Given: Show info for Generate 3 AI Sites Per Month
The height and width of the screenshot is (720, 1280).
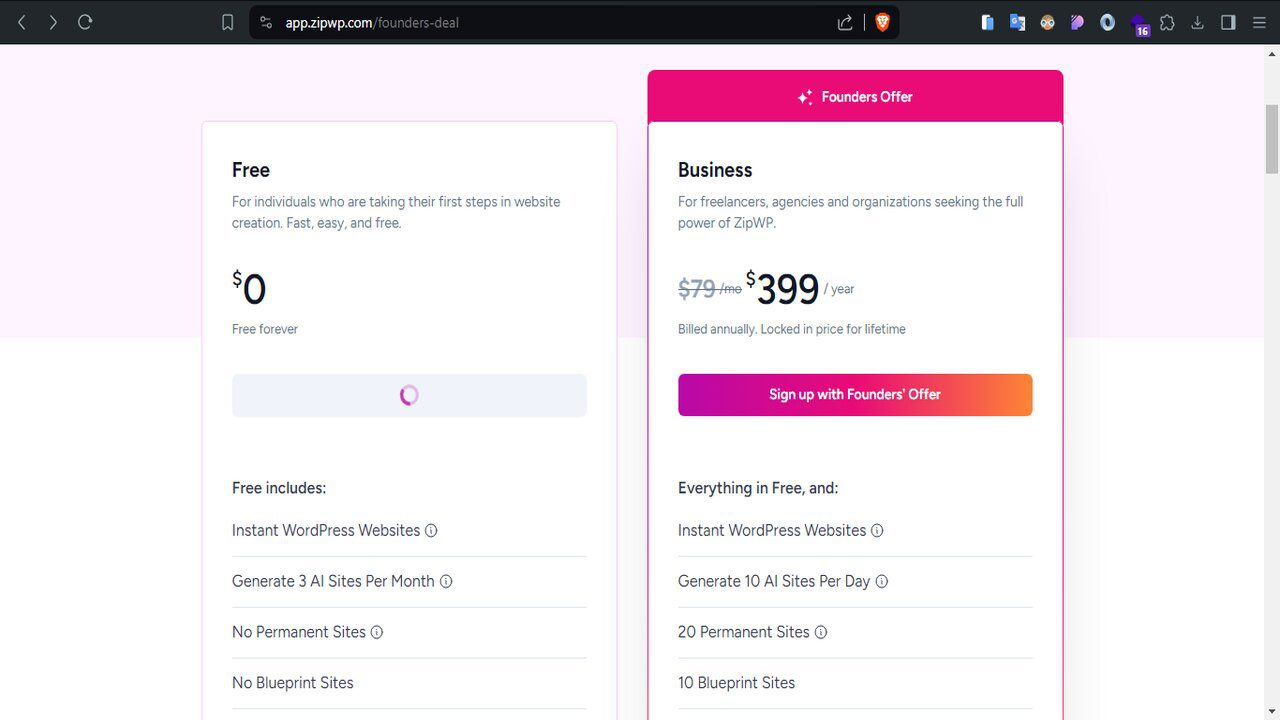Looking at the screenshot, I should tap(446, 582).
